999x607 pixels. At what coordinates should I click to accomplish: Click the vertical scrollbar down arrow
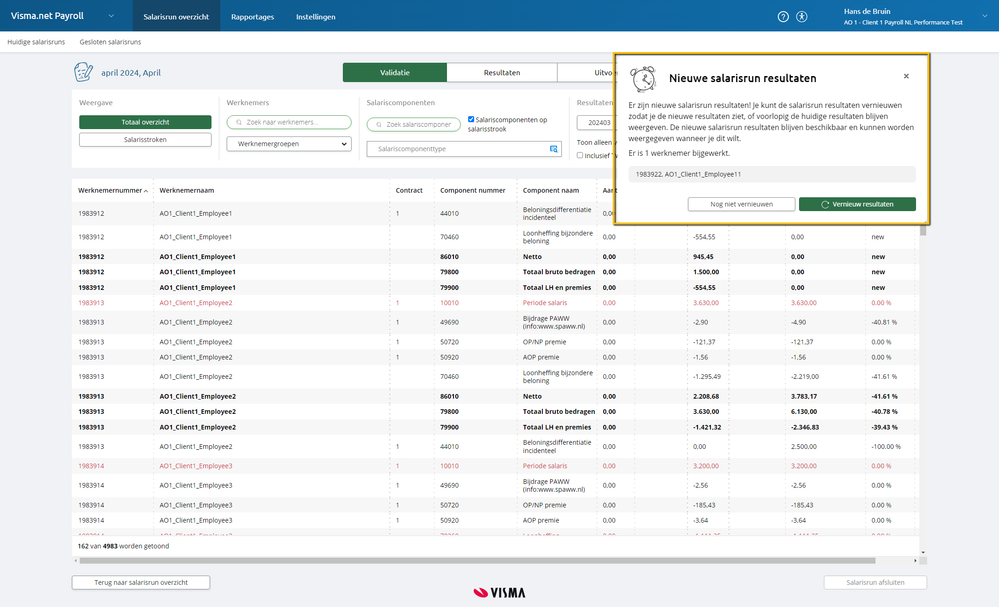pyautogui.click(x=923, y=552)
